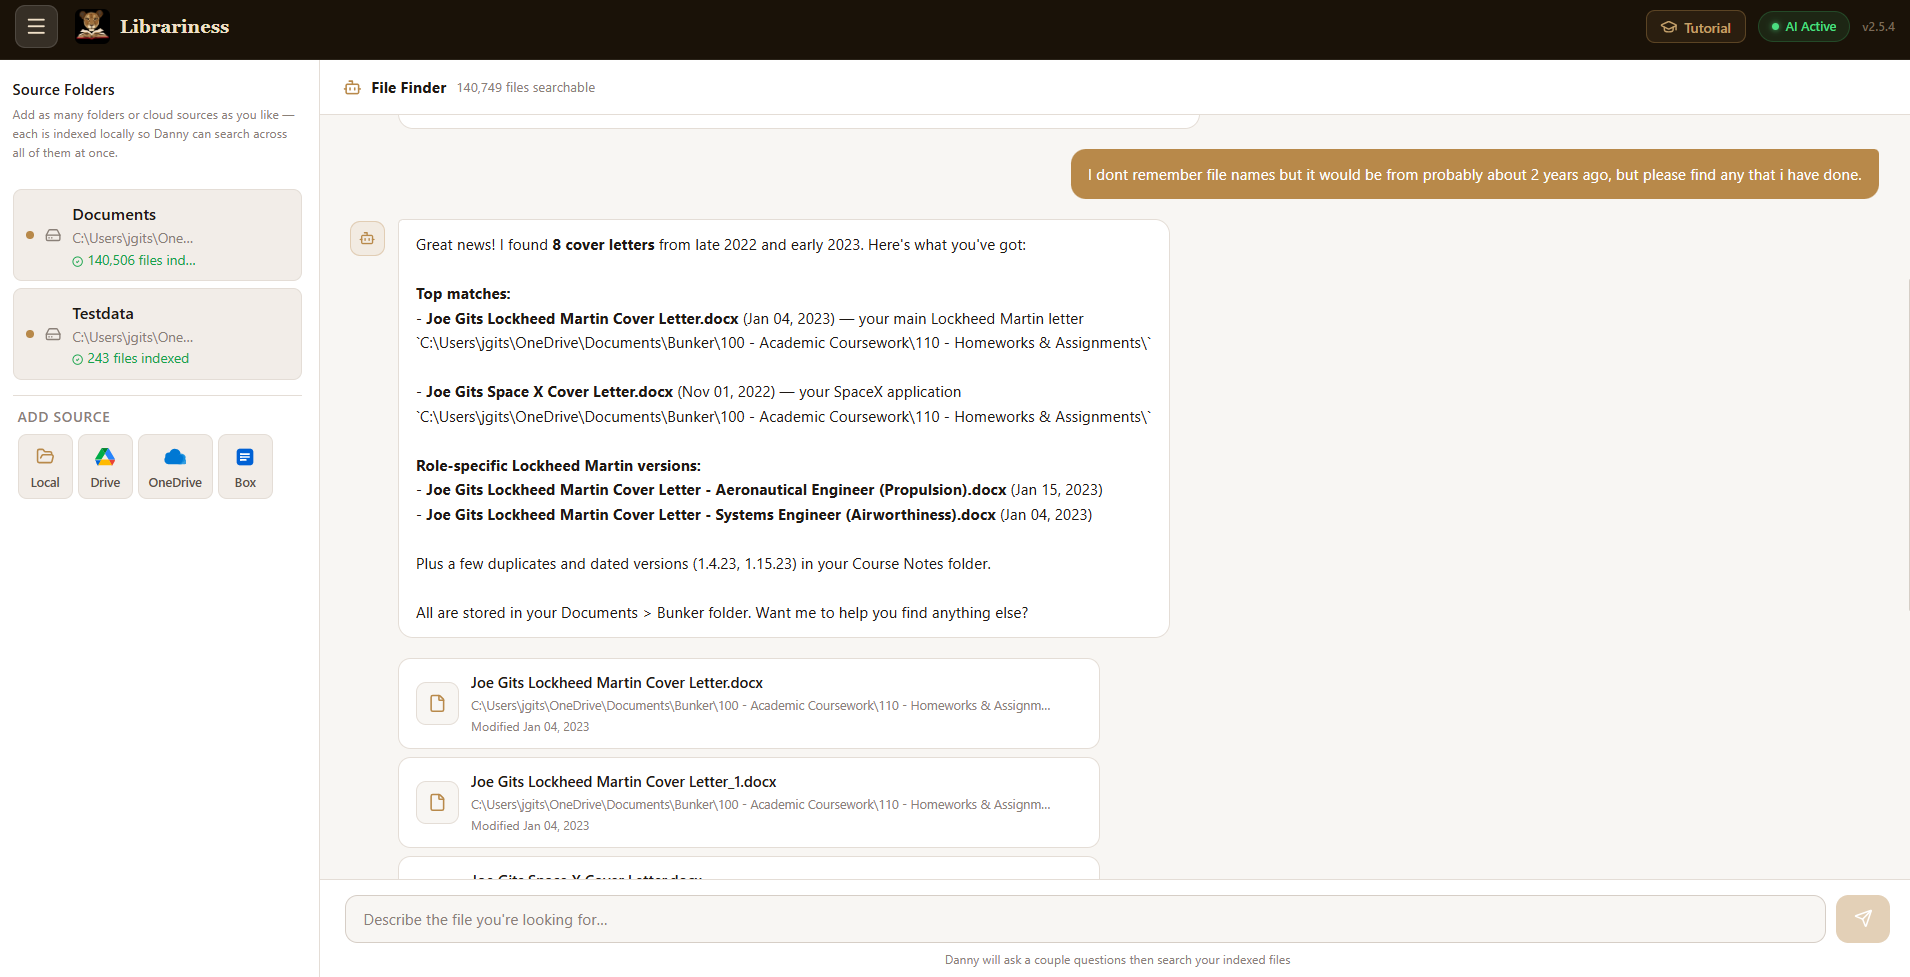The image size is (1910, 977).
Task: Add a Local folder source
Action: [x=45, y=466]
